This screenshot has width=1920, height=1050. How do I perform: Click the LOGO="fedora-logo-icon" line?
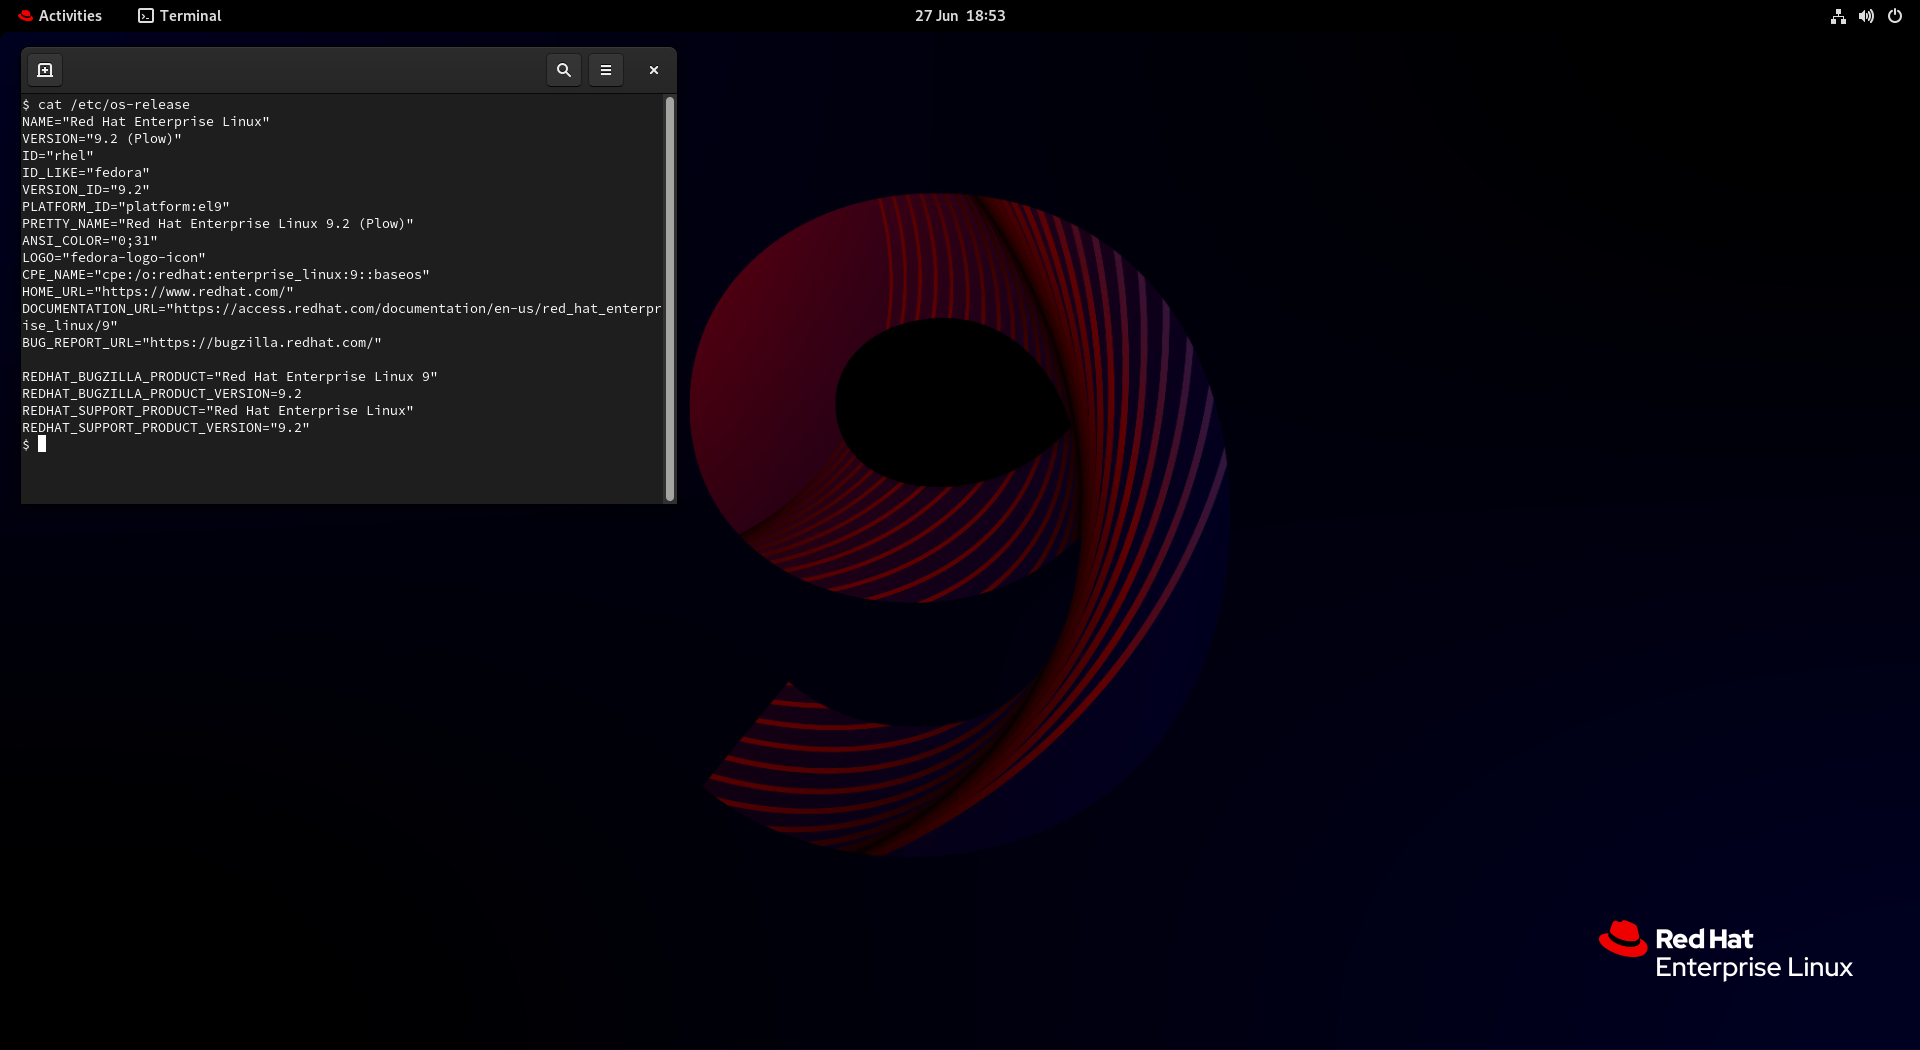pos(114,257)
